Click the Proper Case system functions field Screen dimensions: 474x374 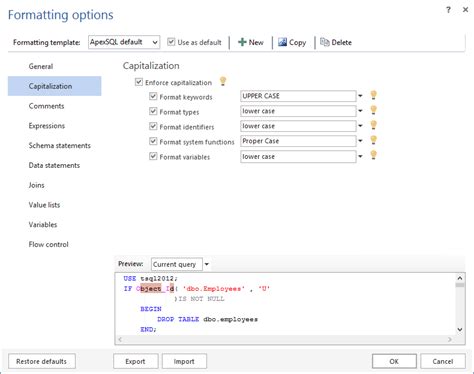[298, 141]
